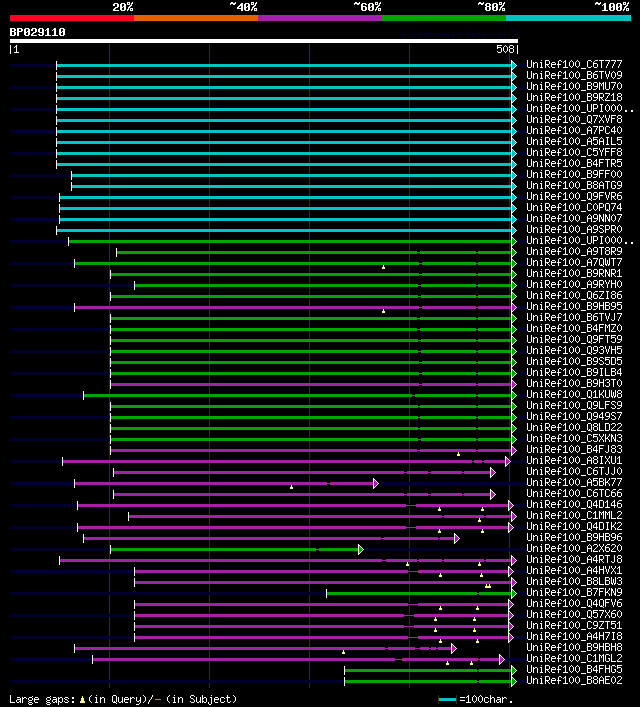This screenshot has width=640, height=707.
Task: Select the UniRef100_B4FJ83 label
Action: pos(574,450)
